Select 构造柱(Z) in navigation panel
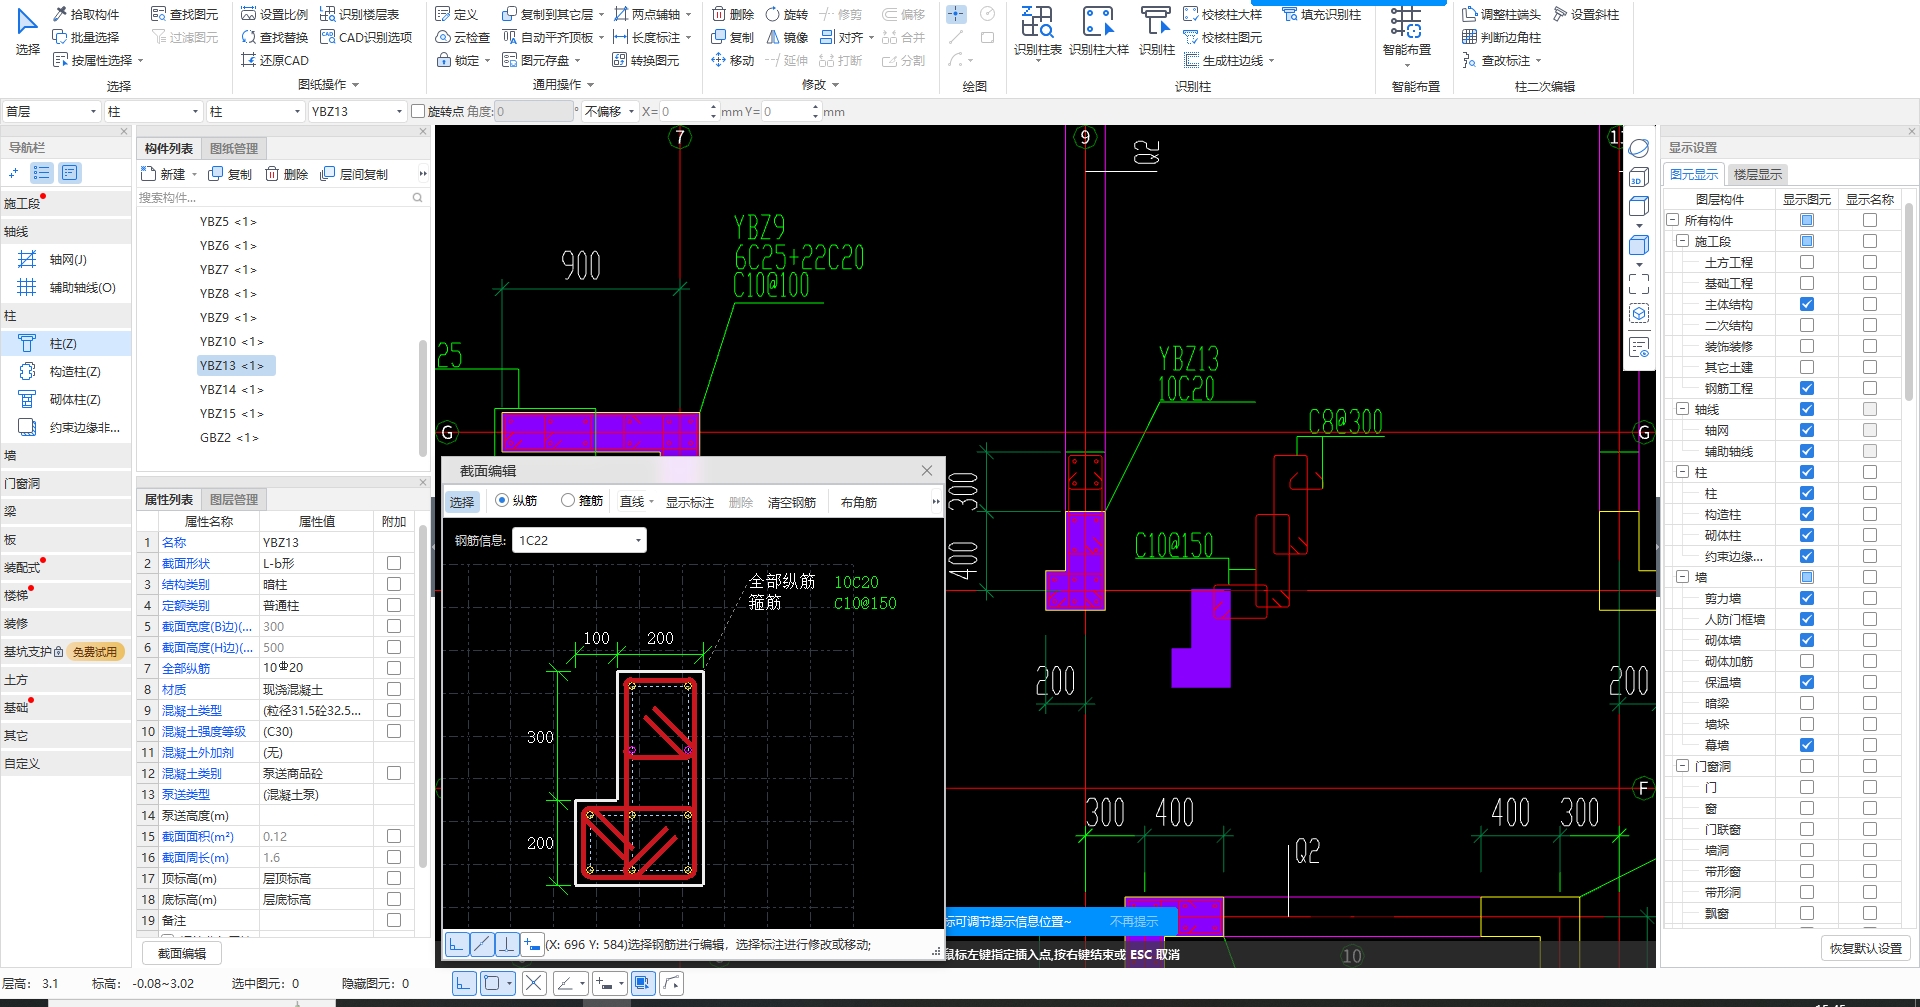This screenshot has width=1920, height=1007. [x=66, y=371]
